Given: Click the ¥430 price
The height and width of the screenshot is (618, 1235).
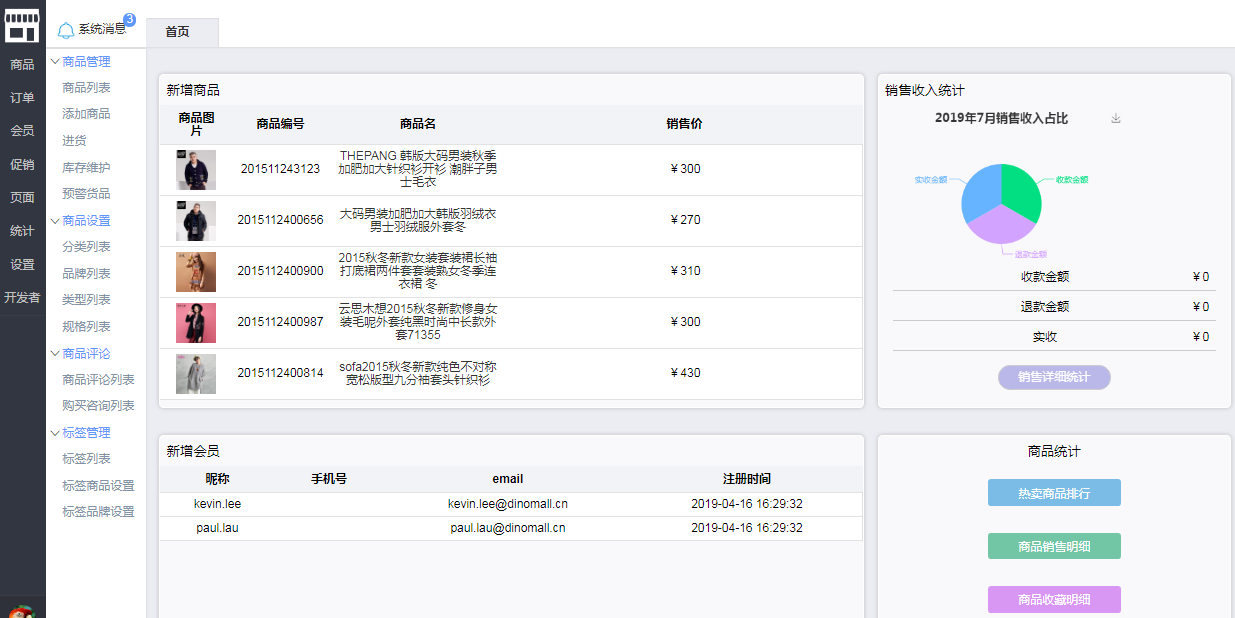Looking at the screenshot, I should [685, 373].
